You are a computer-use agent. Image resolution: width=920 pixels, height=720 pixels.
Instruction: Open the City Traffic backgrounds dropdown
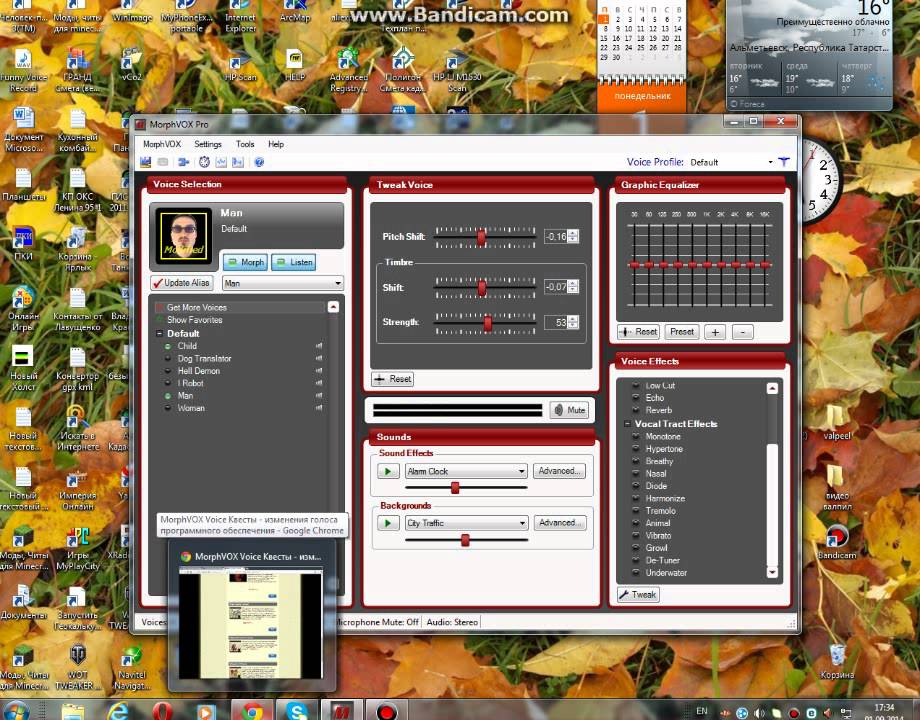click(521, 523)
